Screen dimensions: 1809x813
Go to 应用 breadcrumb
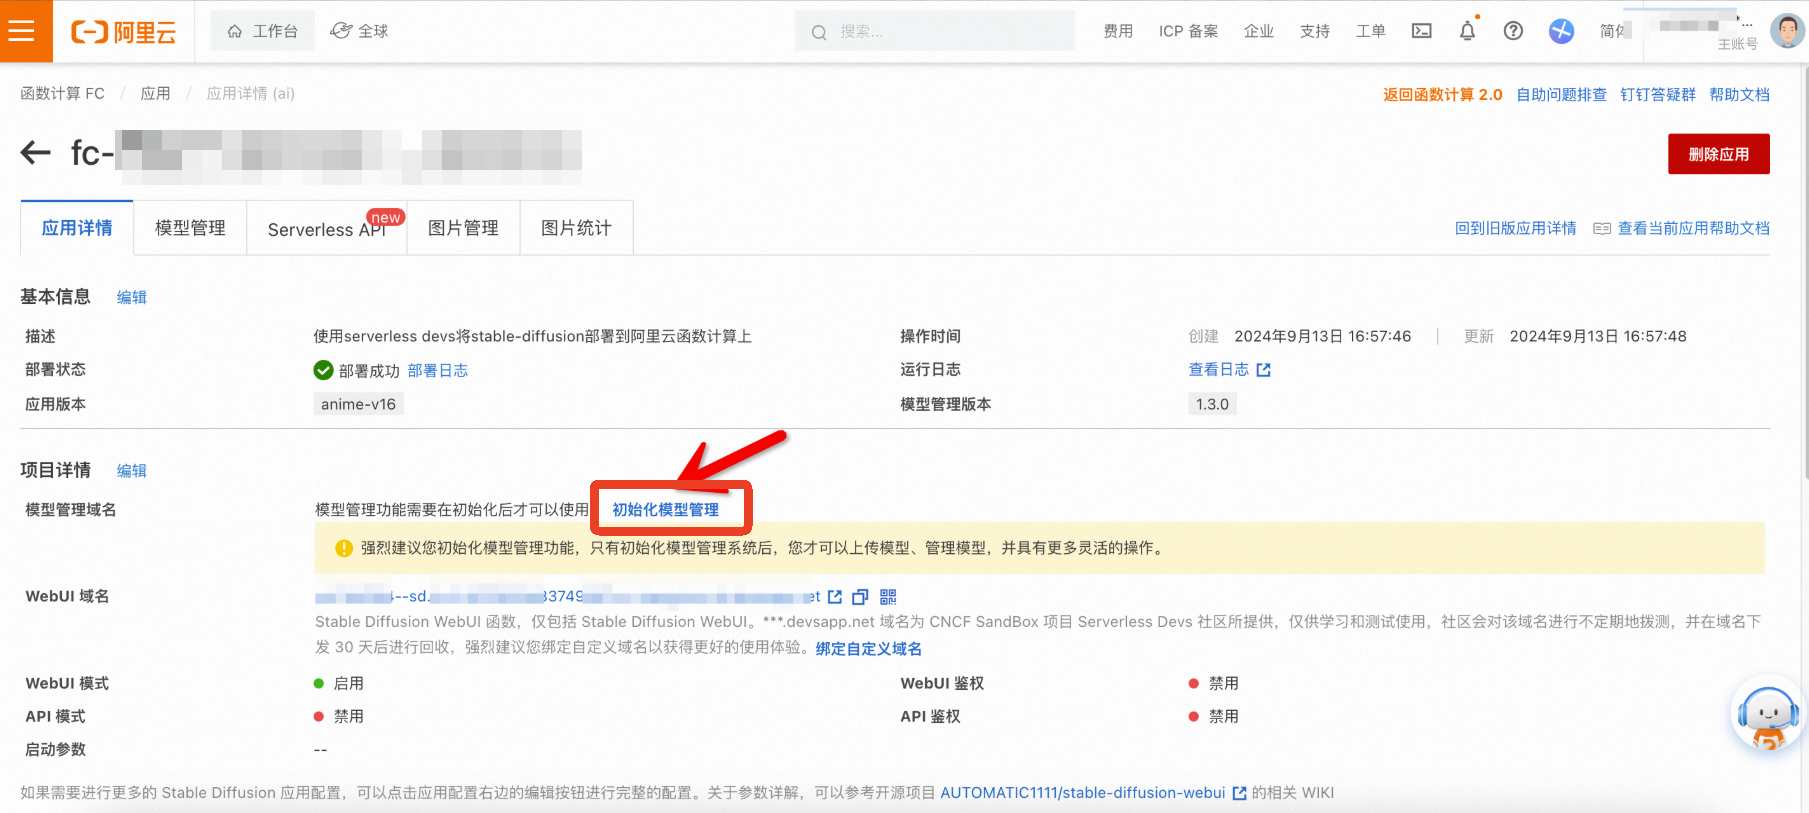(155, 93)
